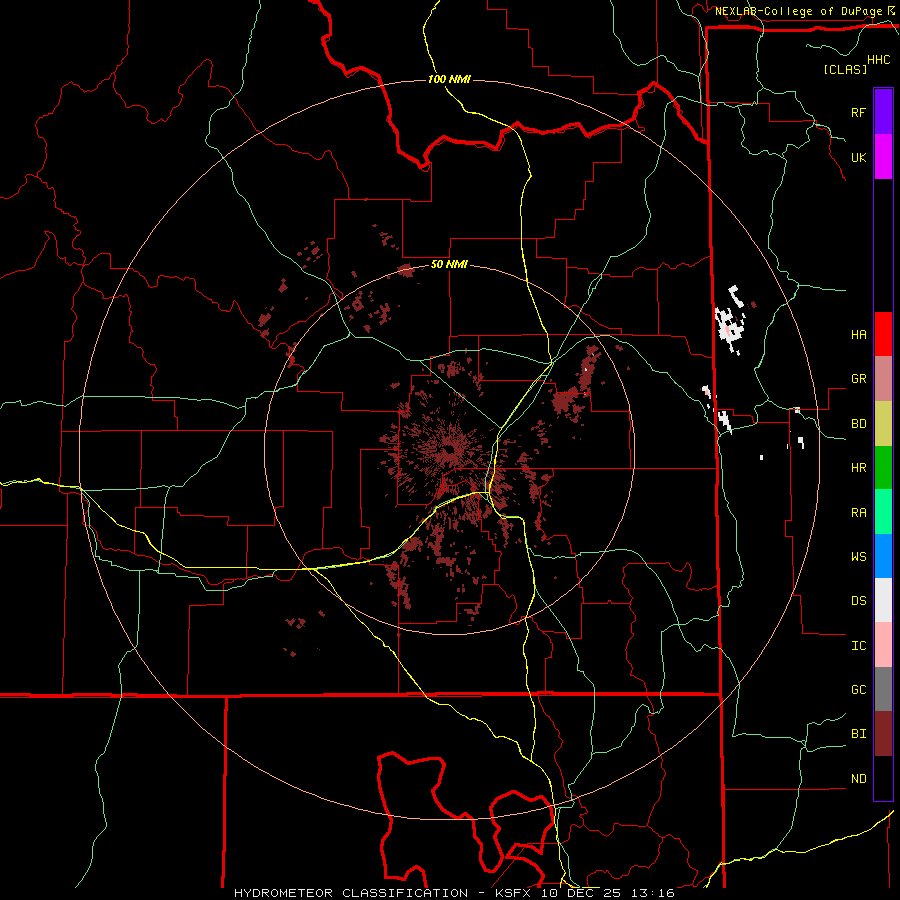Click the UK legend label
This screenshot has height=900, width=900.
[x=858, y=157]
